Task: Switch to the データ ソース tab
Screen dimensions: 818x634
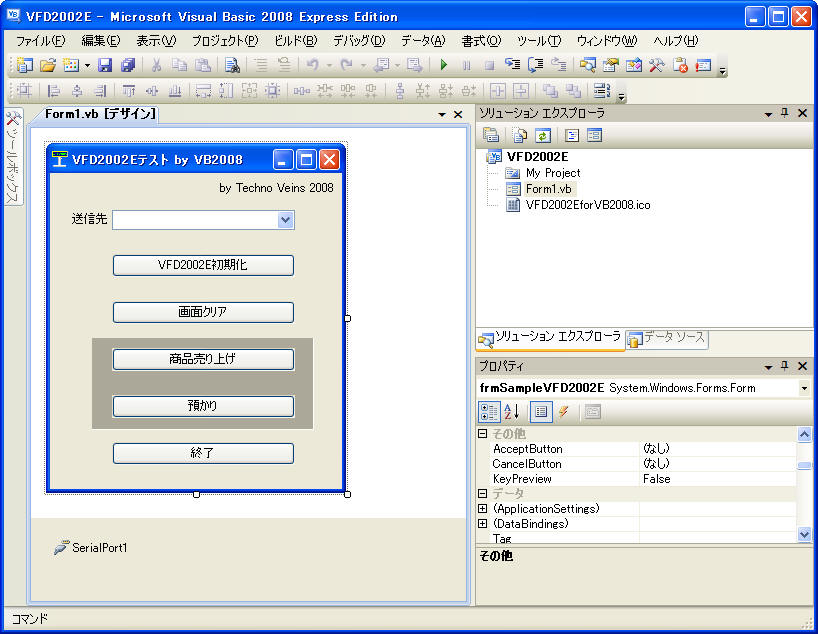Action: coord(667,339)
